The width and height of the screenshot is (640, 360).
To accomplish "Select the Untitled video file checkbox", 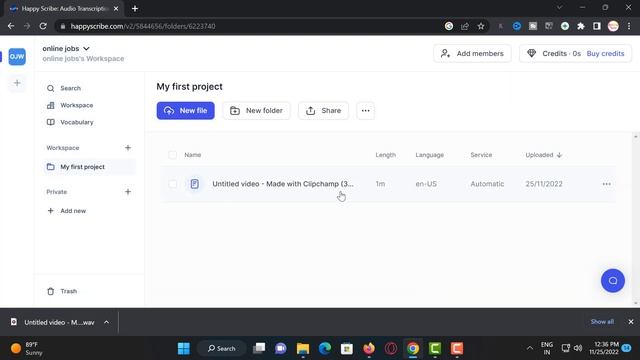I will [173, 184].
